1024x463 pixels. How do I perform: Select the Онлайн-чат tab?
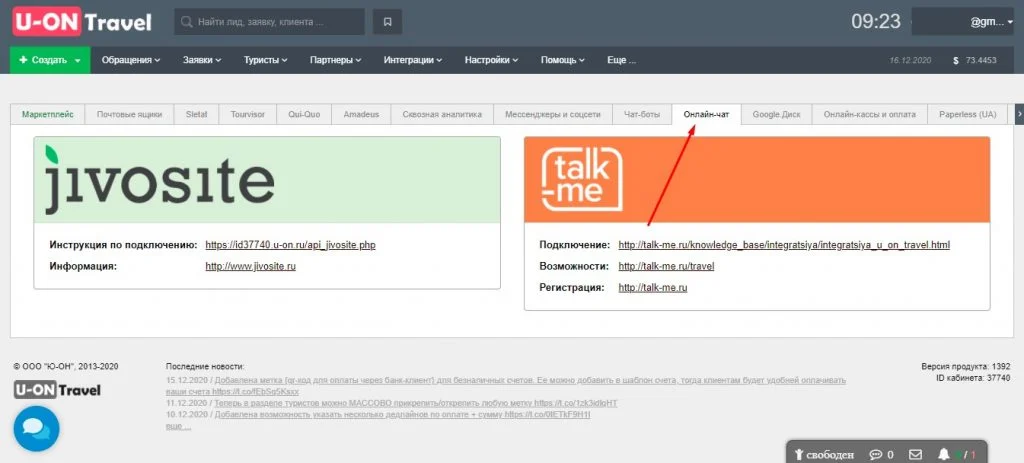coord(707,114)
